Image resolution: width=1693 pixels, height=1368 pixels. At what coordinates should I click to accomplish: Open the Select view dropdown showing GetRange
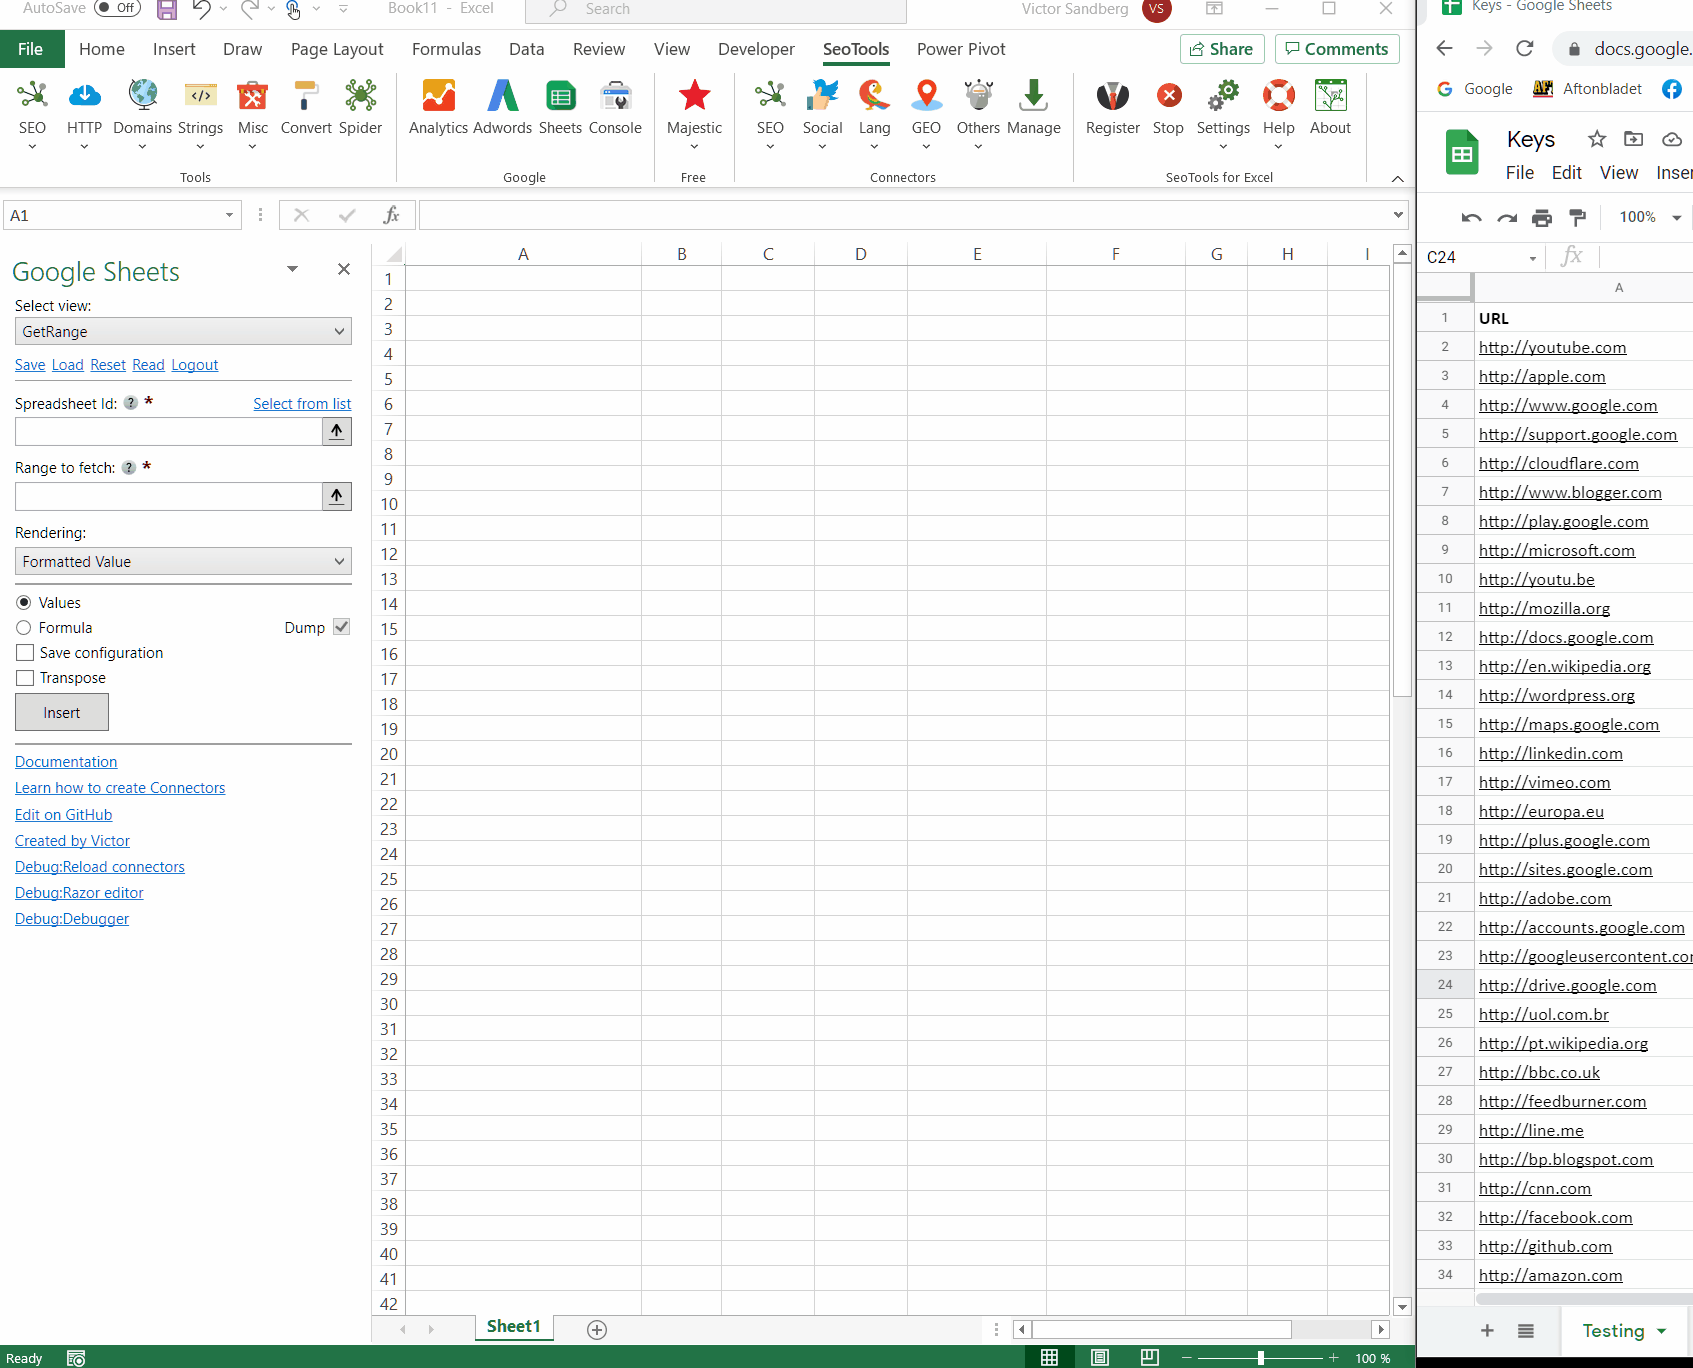pos(183,331)
